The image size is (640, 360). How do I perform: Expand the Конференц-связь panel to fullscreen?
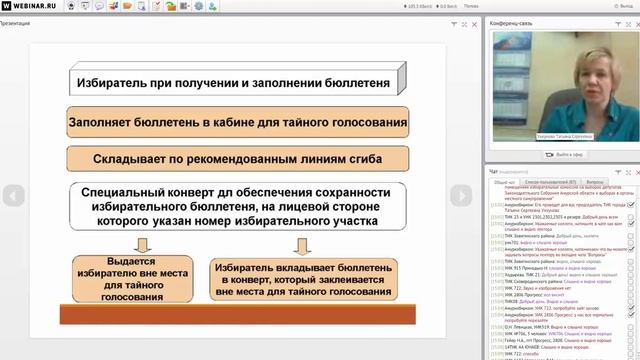click(629, 24)
